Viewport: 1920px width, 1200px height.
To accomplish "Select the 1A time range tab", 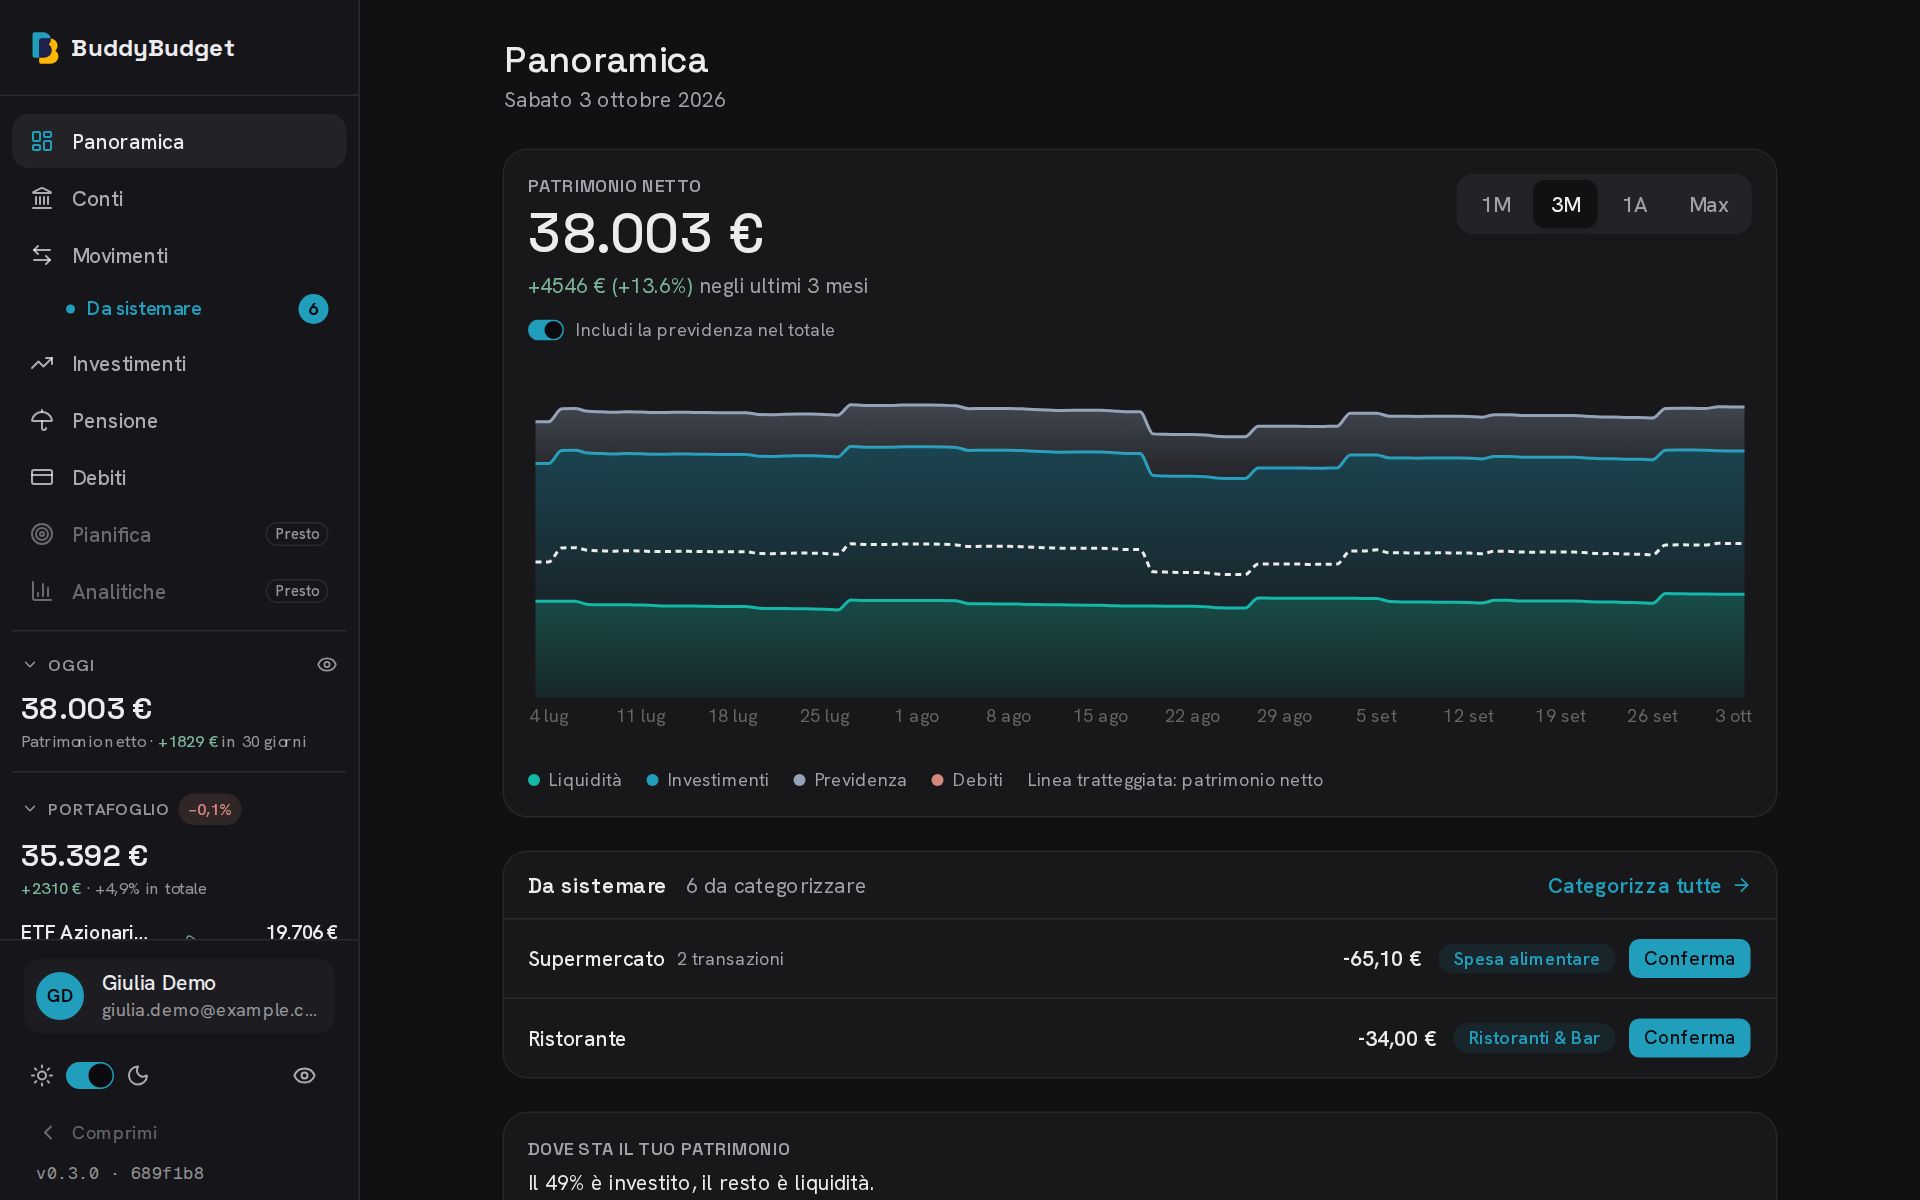I will click(x=1634, y=204).
